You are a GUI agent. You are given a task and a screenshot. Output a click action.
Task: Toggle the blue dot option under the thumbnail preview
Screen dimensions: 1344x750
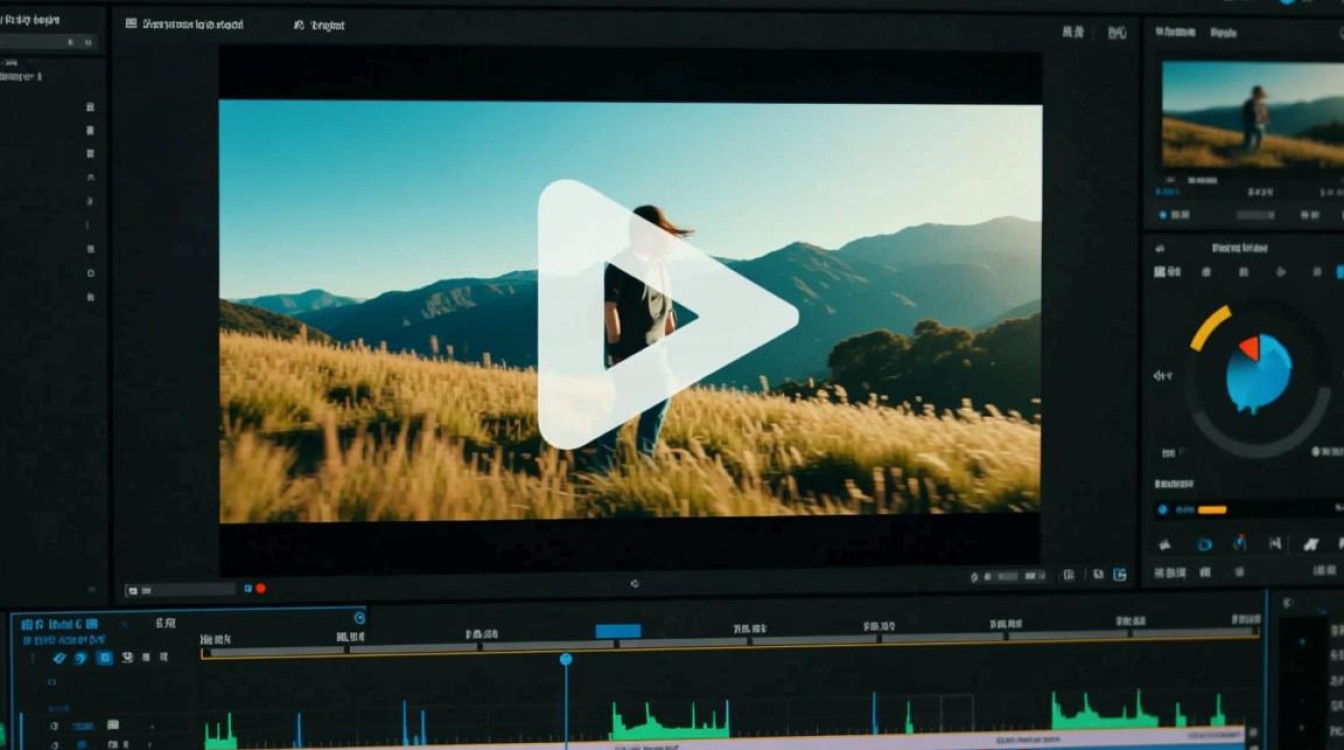(1162, 215)
